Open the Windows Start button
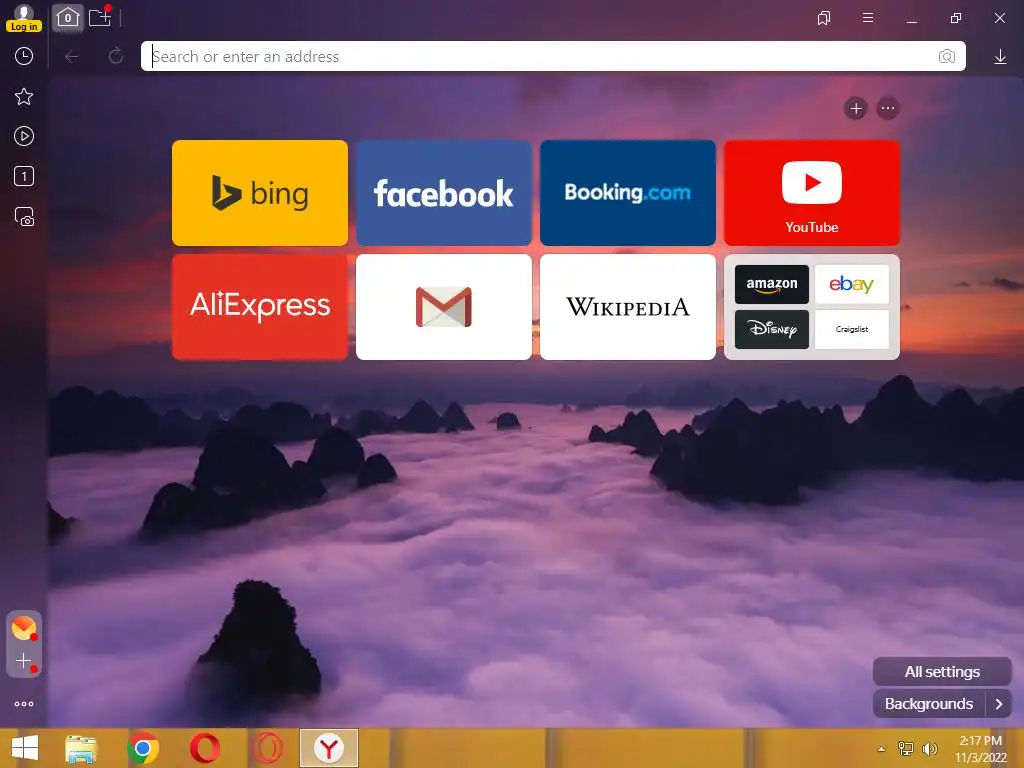 pyautogui.click(x=25, y=748)
